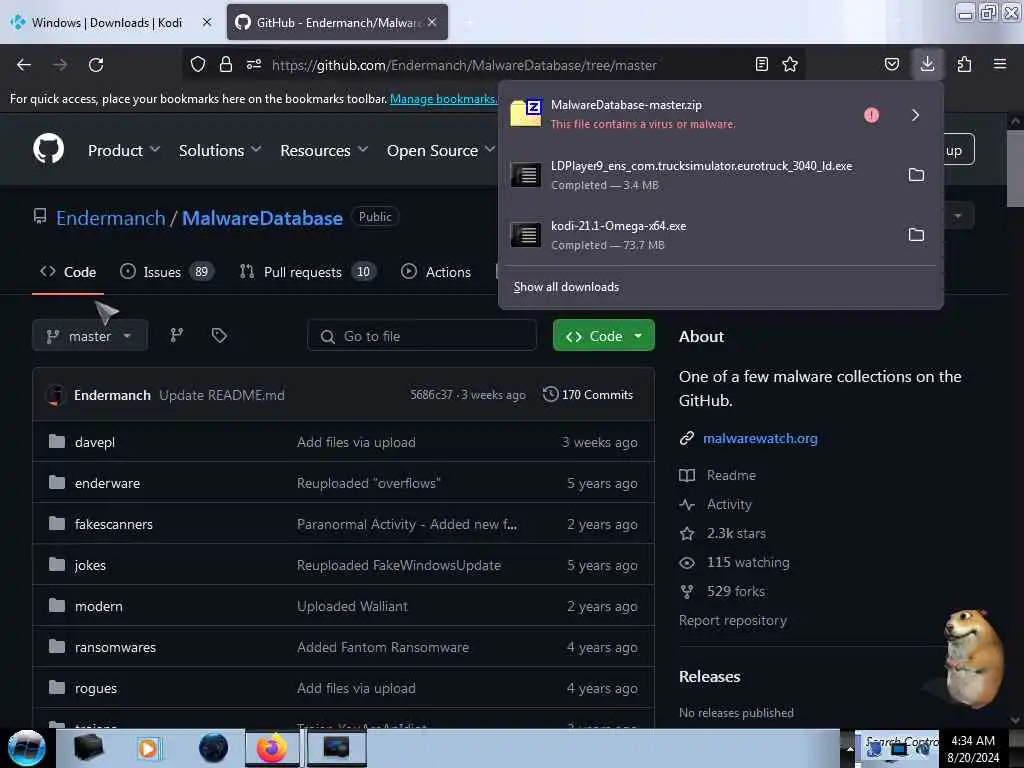Open site permissions icon in address bar
This screenshot has height=768, width=1024.
[254, 64]
